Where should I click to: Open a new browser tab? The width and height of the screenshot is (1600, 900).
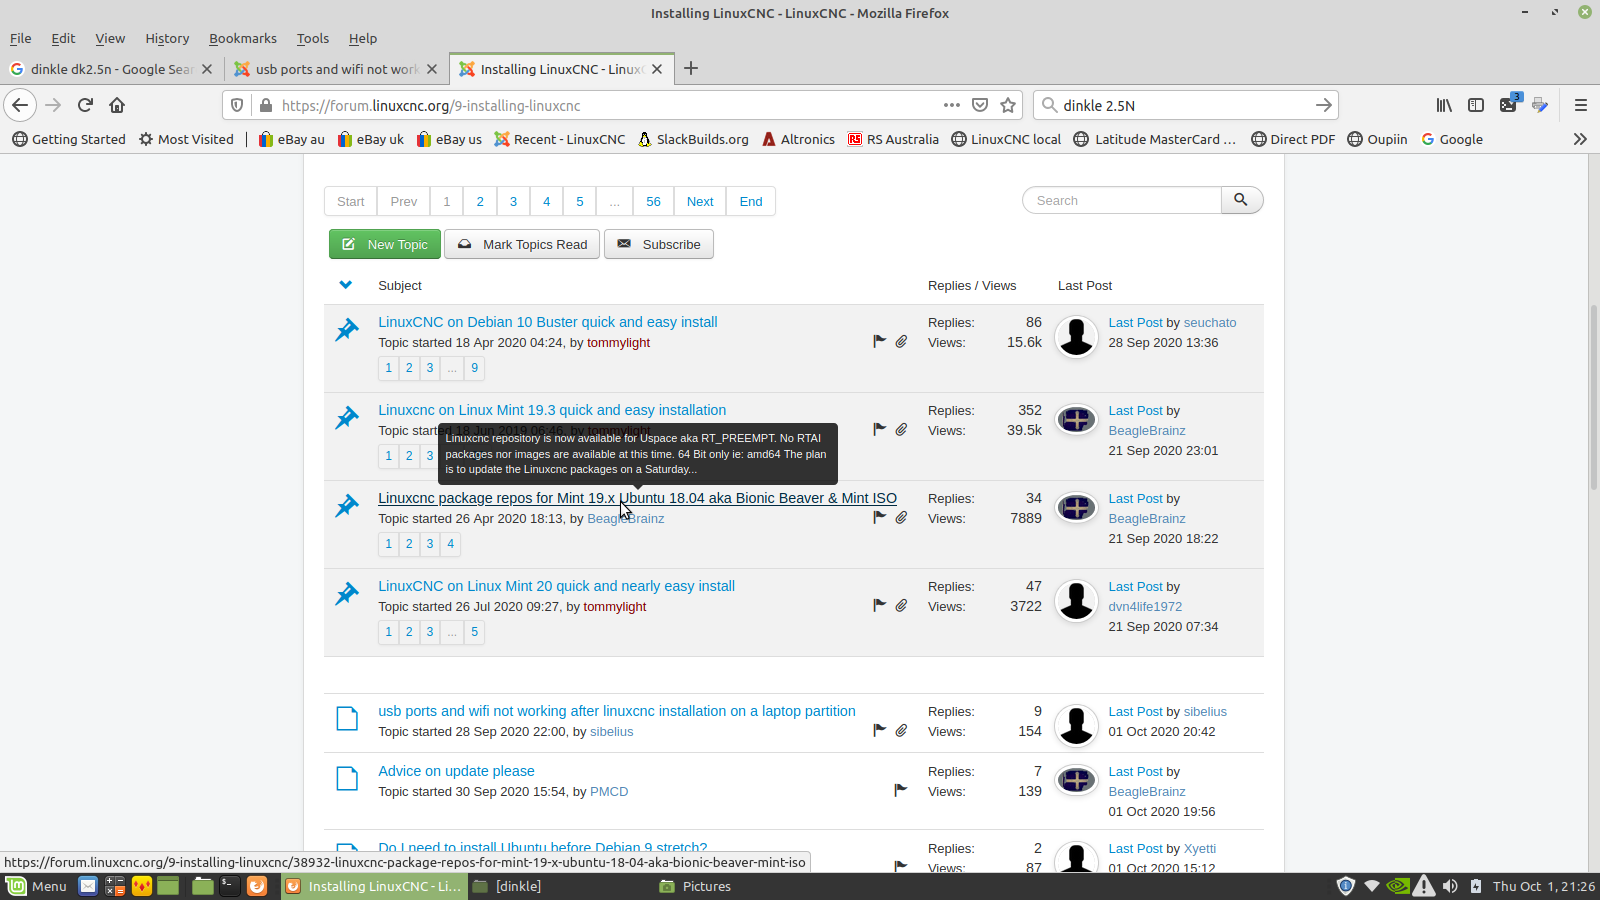click(x=691, y=68)
